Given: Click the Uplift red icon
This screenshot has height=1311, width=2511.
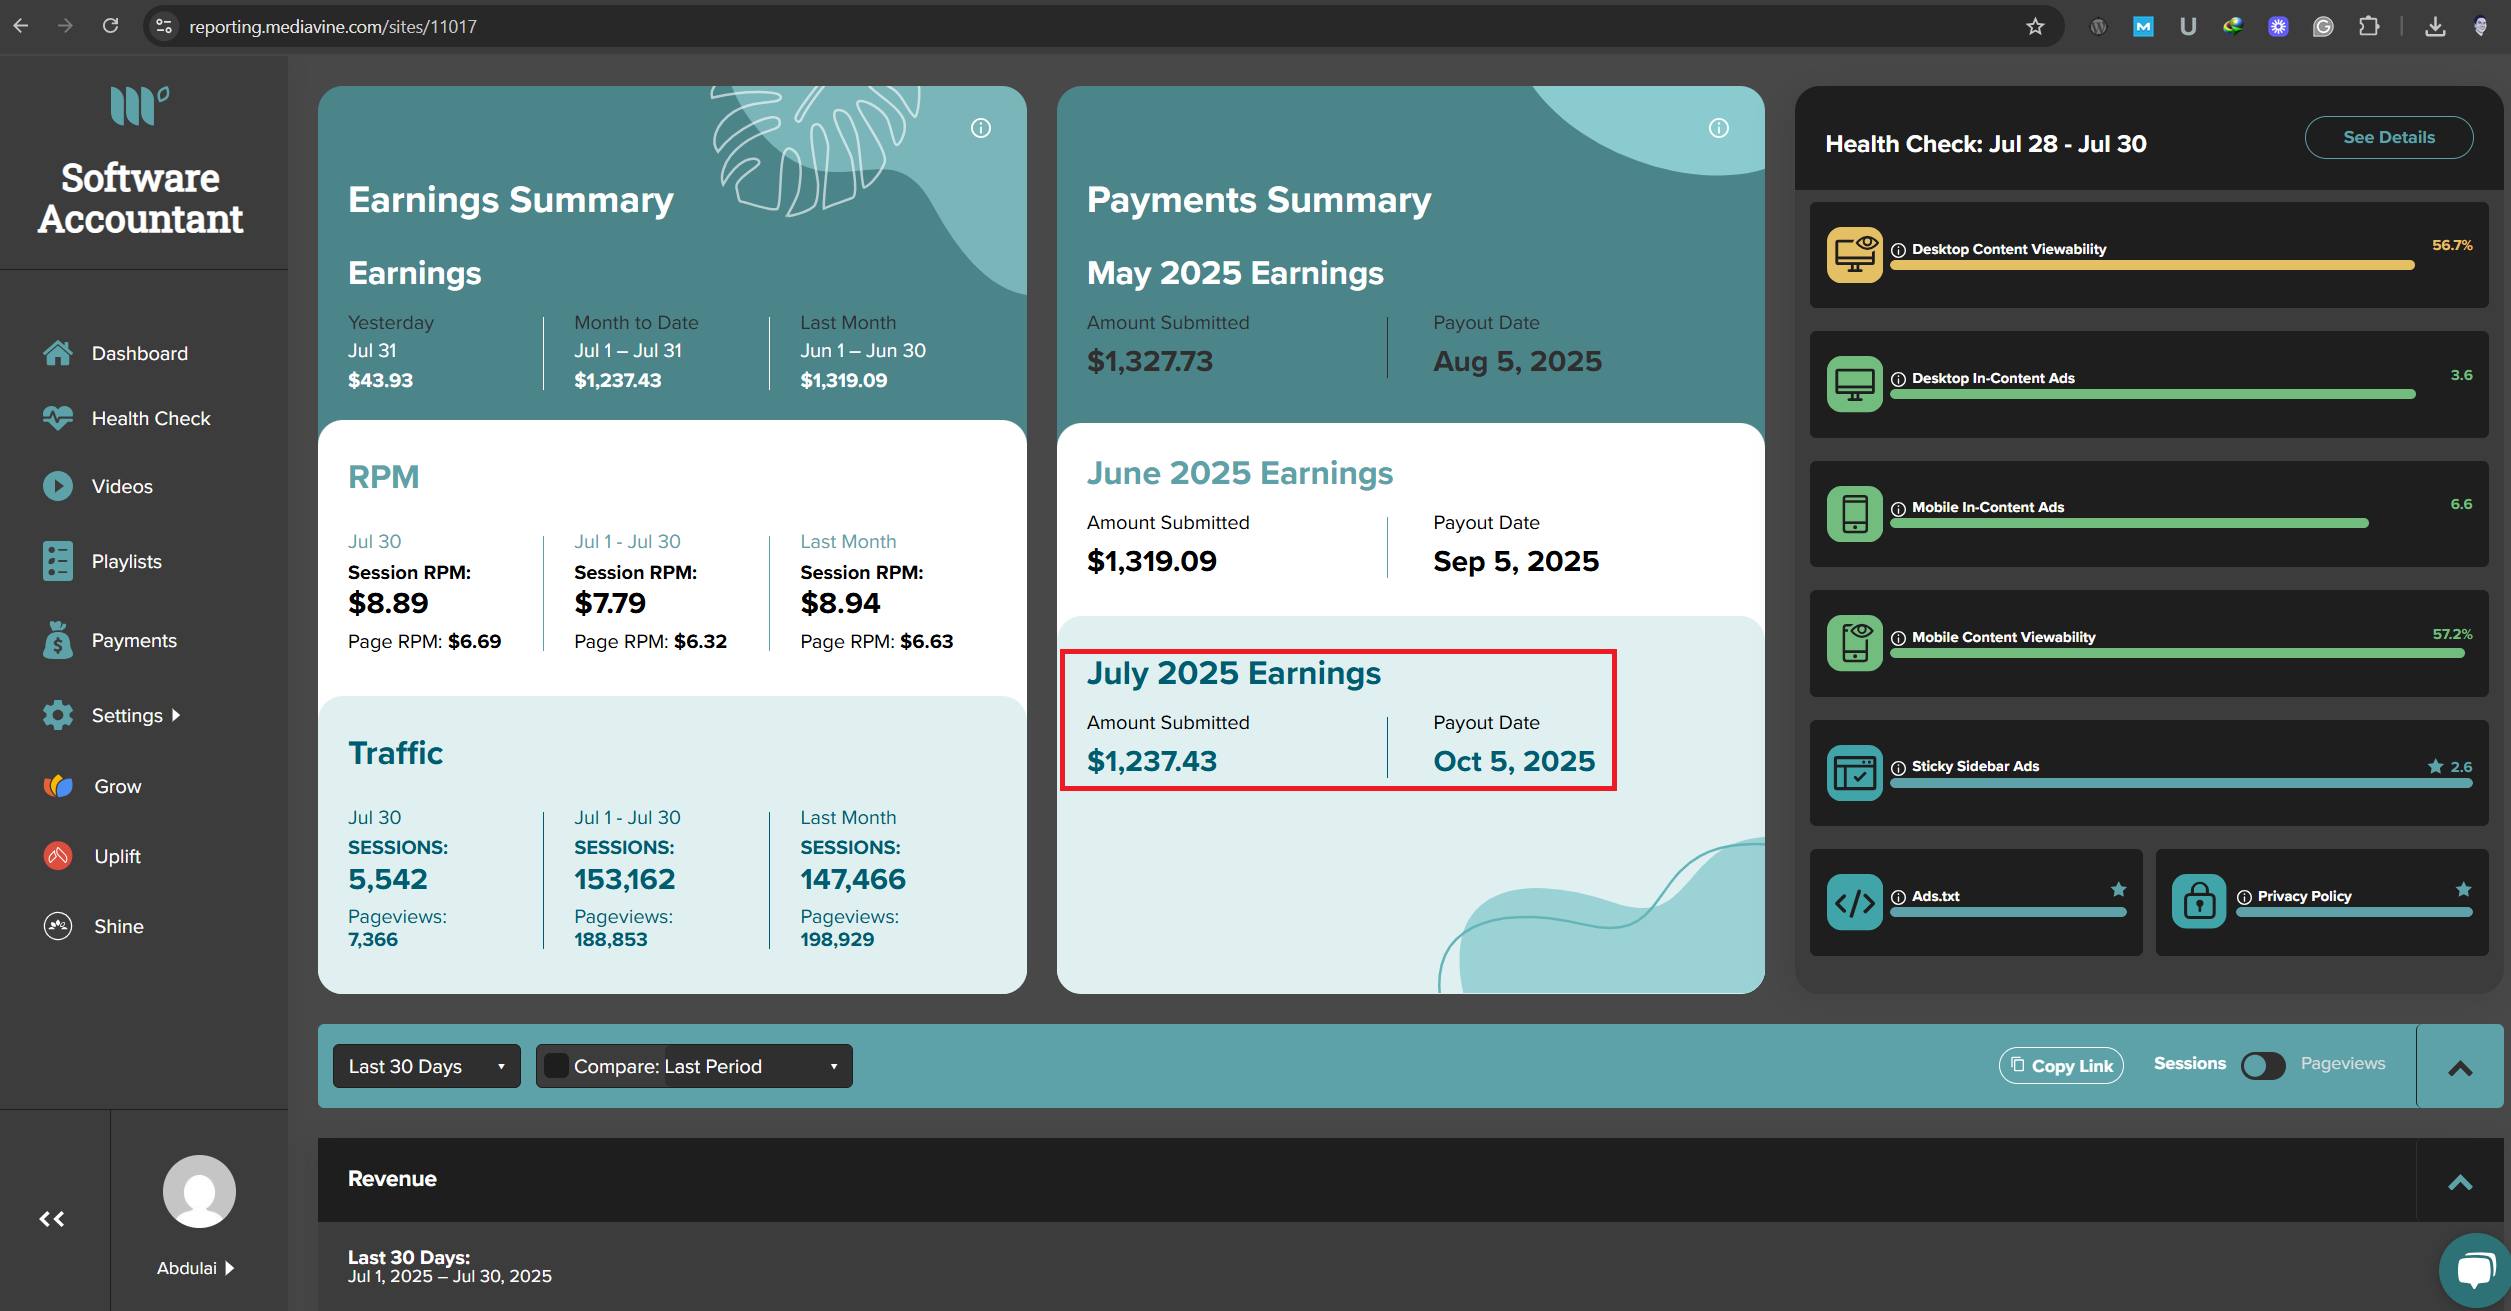Looking at the screenshot, I should click(x=58, y=856).
